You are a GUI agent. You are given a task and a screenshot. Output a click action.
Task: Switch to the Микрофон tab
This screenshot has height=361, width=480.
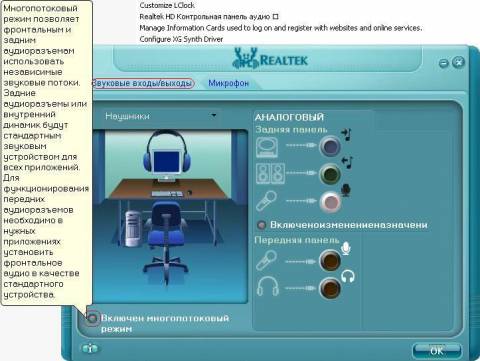tap(229, 83)
